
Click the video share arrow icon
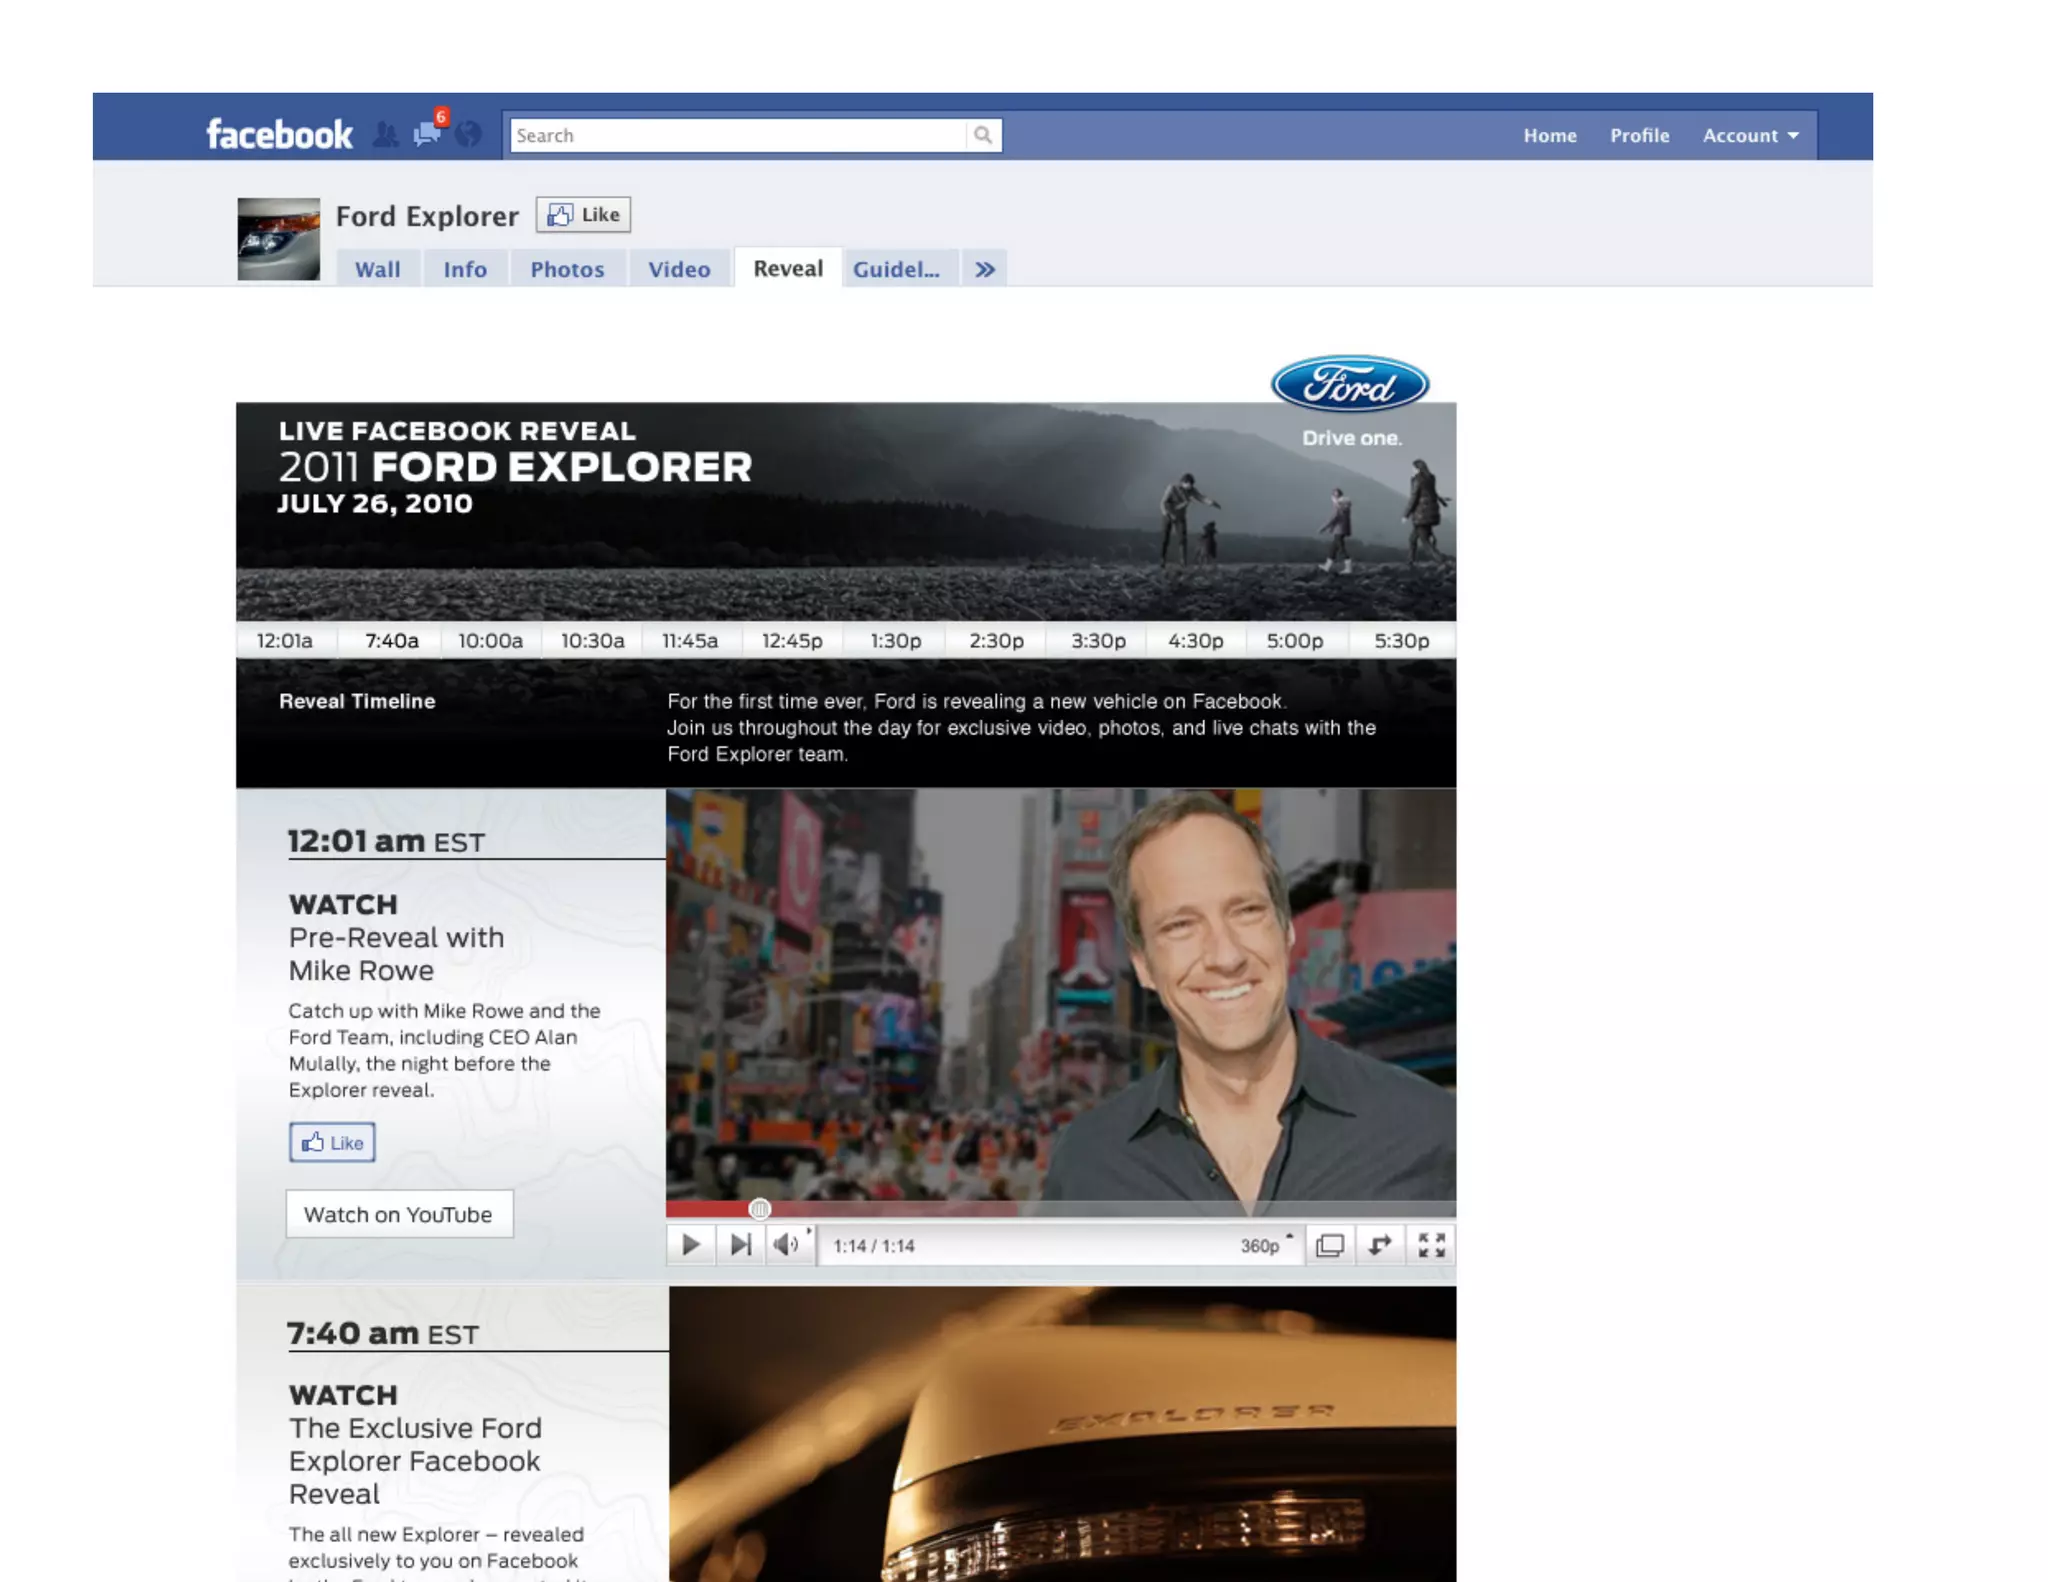pyautogui.click(x=1380, y=1245)
